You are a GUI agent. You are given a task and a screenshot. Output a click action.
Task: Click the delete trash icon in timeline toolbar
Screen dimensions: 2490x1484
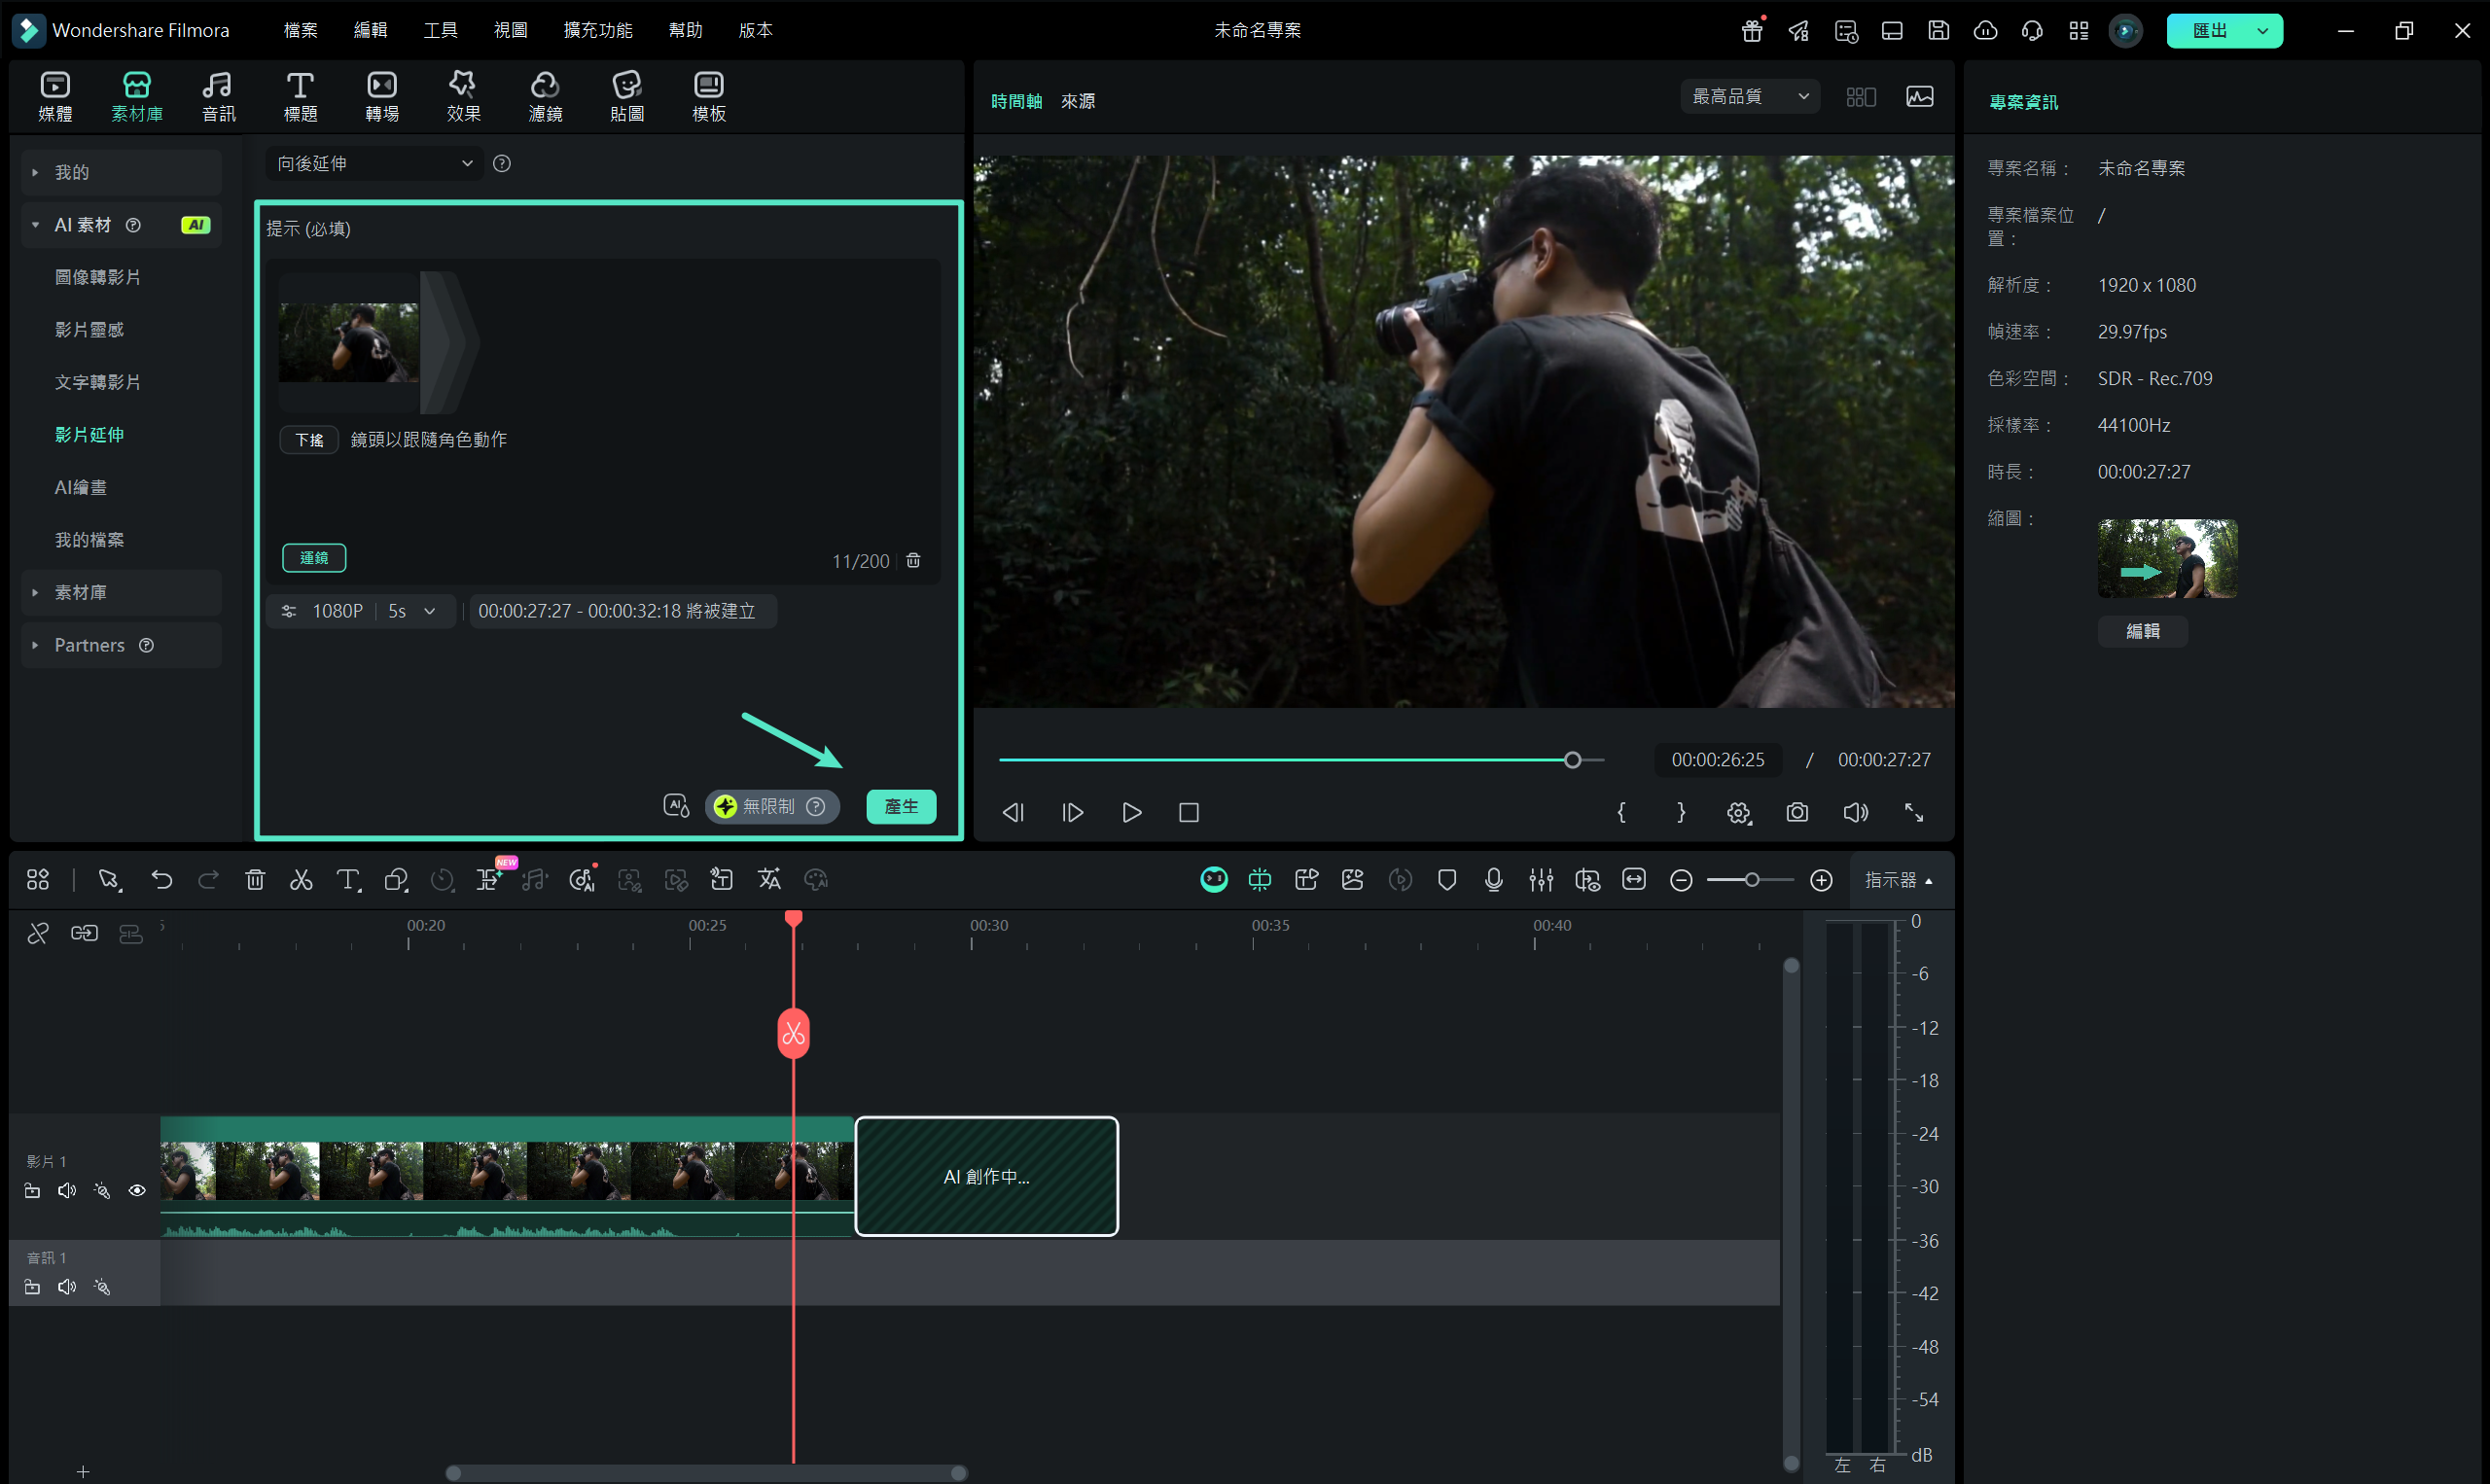[x=255, y=880]
